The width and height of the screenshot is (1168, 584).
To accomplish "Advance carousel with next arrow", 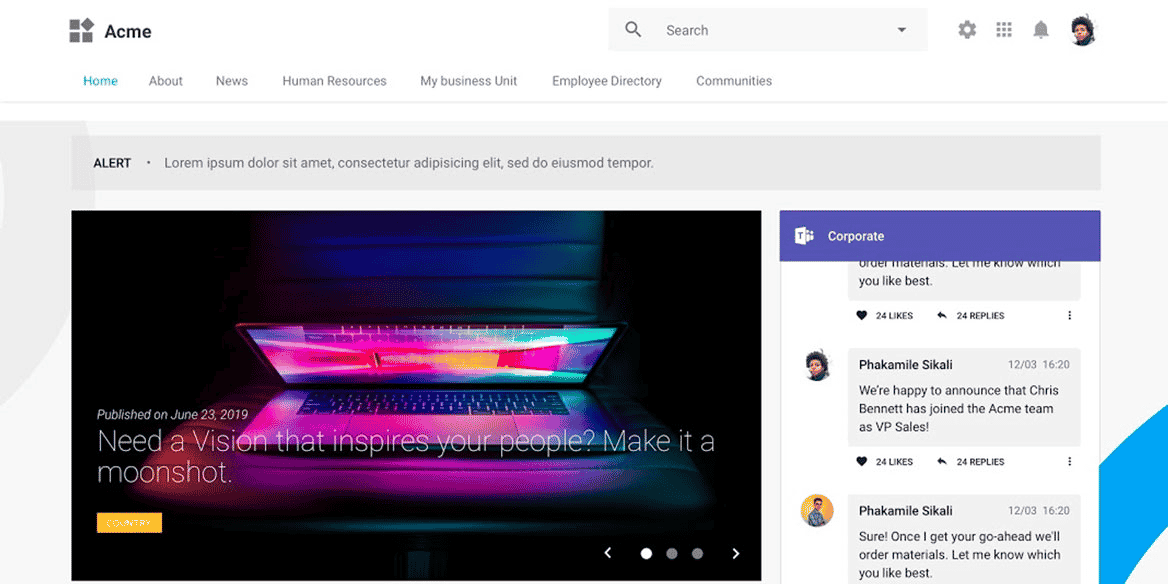I will [736, 553].
